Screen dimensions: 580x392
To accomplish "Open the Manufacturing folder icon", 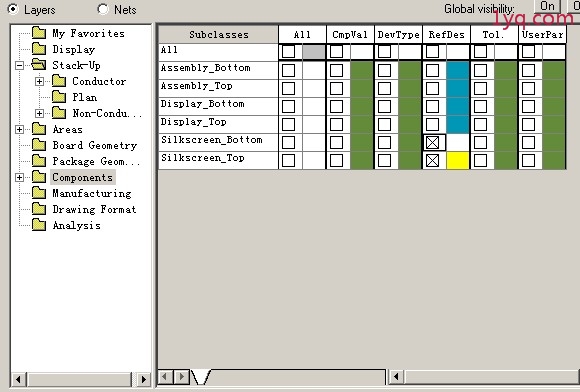I will tap(39, 193).
